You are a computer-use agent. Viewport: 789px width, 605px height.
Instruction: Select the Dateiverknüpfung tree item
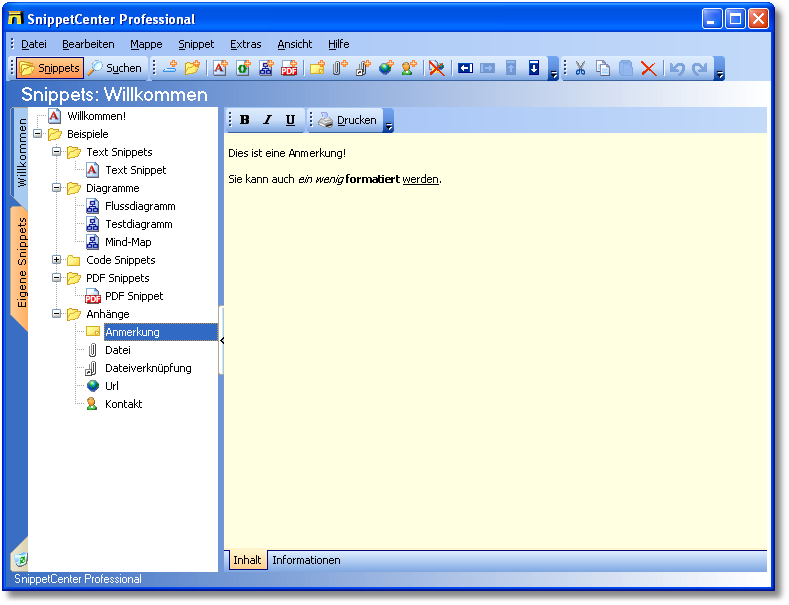148,368
